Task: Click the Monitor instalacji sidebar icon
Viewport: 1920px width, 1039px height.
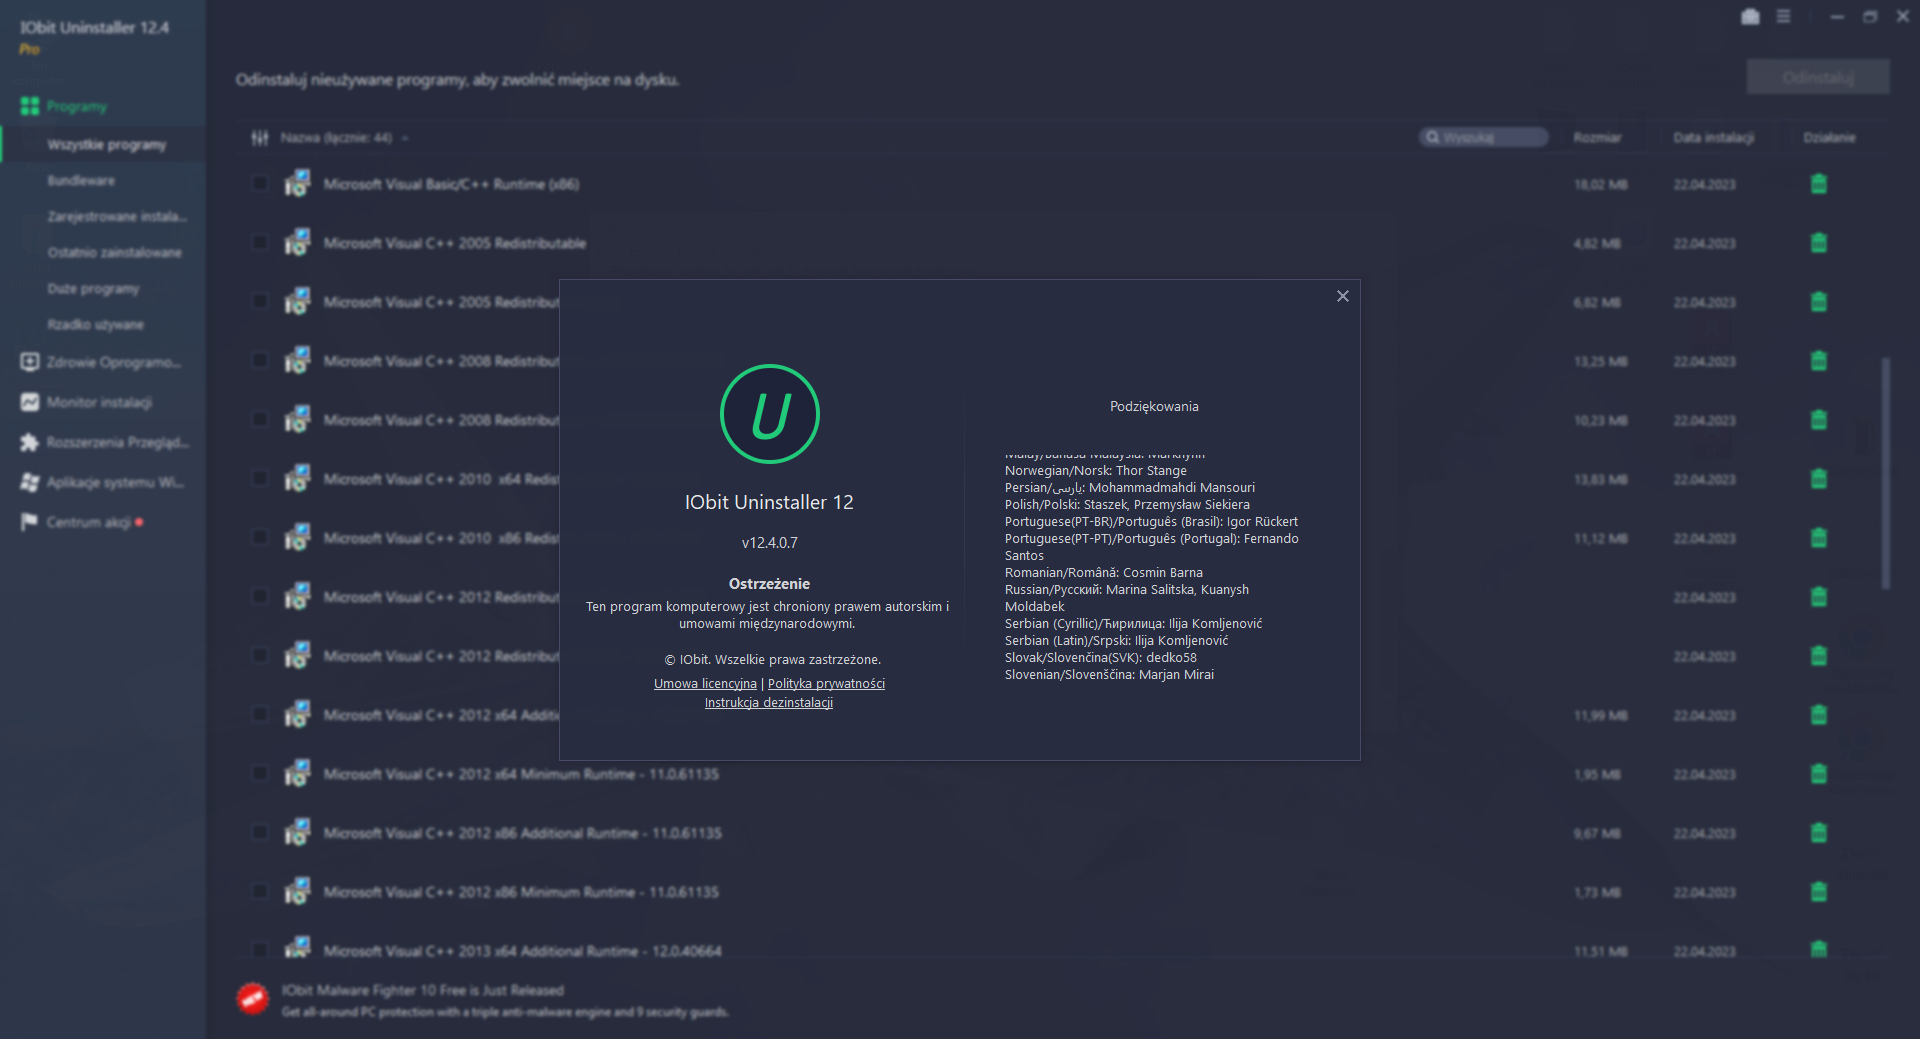Action: pyautogui.click(x=30, y=402)
